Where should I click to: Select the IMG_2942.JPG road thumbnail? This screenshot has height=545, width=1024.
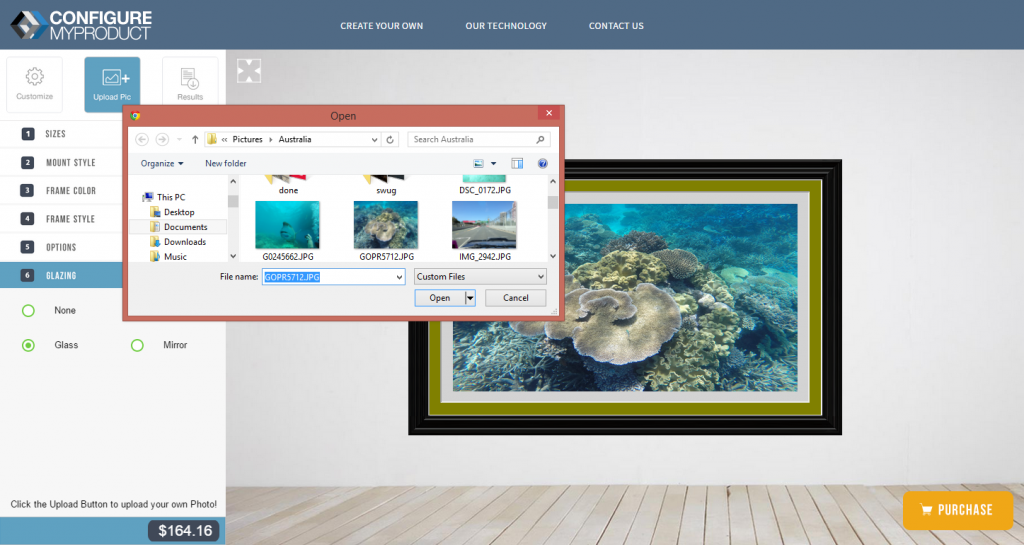point(485,225)
